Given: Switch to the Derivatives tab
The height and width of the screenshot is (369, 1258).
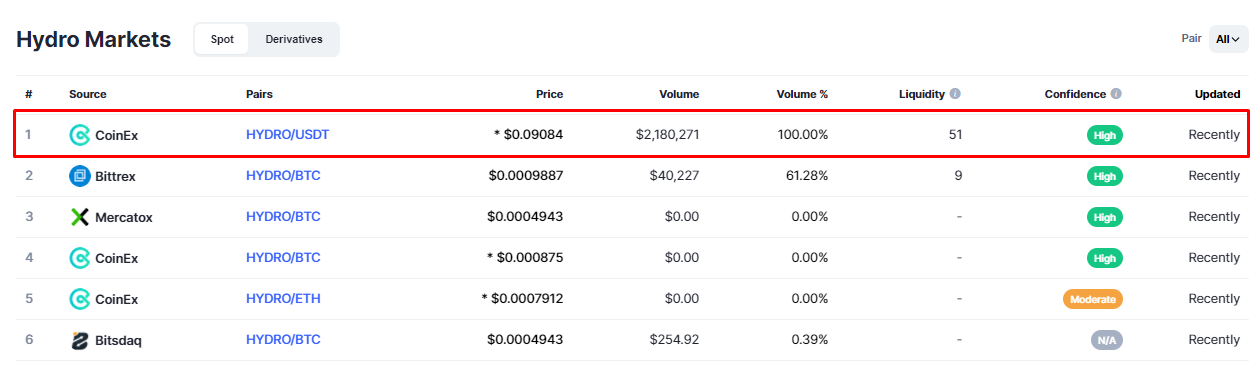Looking at the screenshot, I should click(294, 39).
